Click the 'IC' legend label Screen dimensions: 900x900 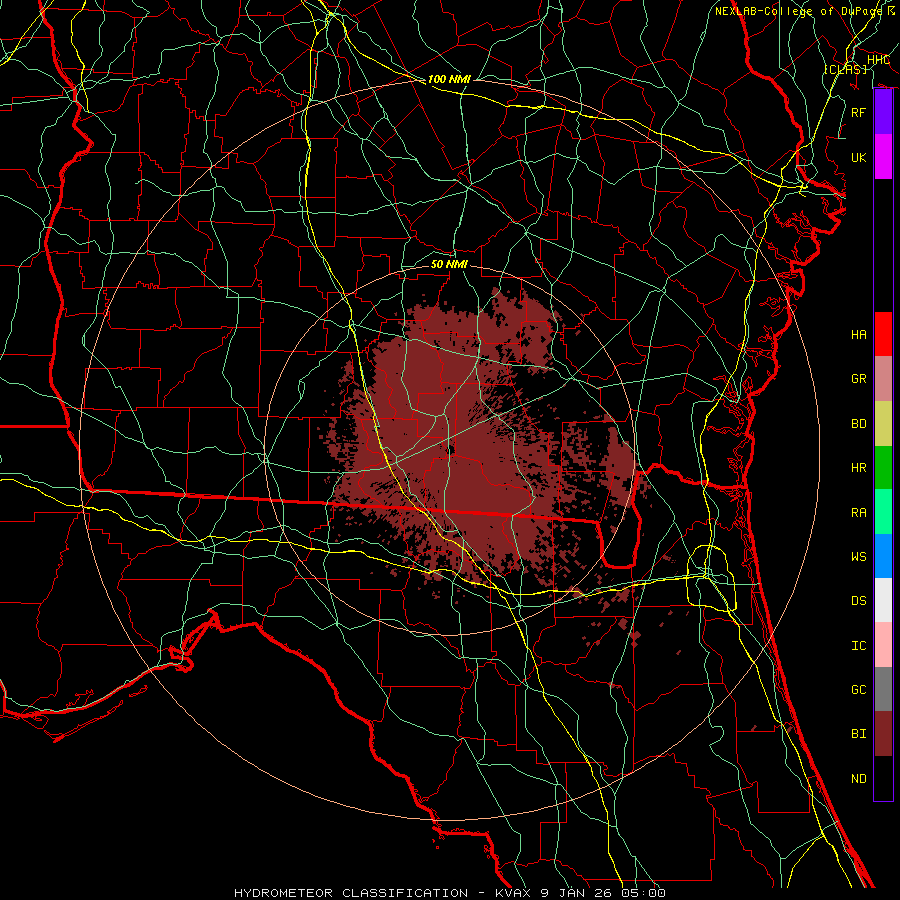pyautogui.click(x=859, y=646)
